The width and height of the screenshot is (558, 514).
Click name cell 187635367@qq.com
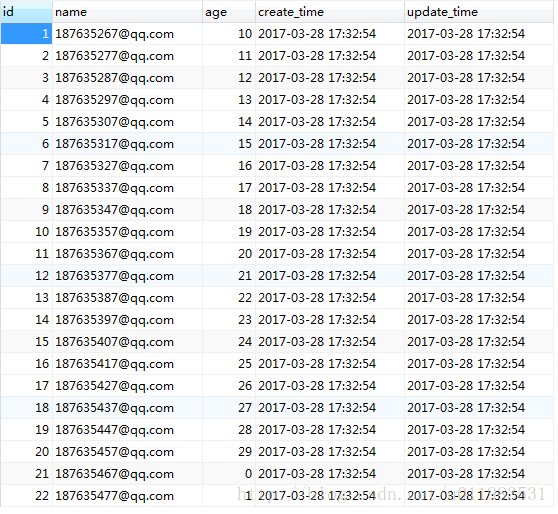click(x=127, y=254)
